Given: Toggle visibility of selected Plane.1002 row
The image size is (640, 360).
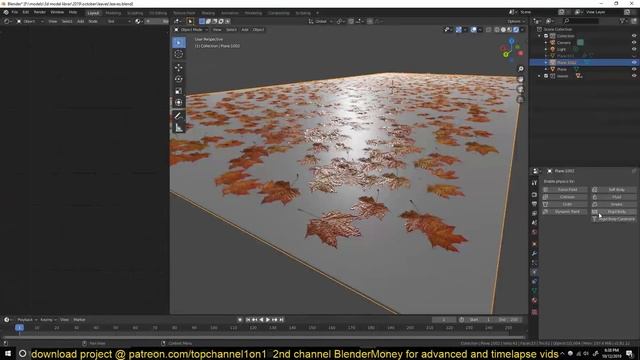Looking at the screenshot, I should (x=634, y=62).
